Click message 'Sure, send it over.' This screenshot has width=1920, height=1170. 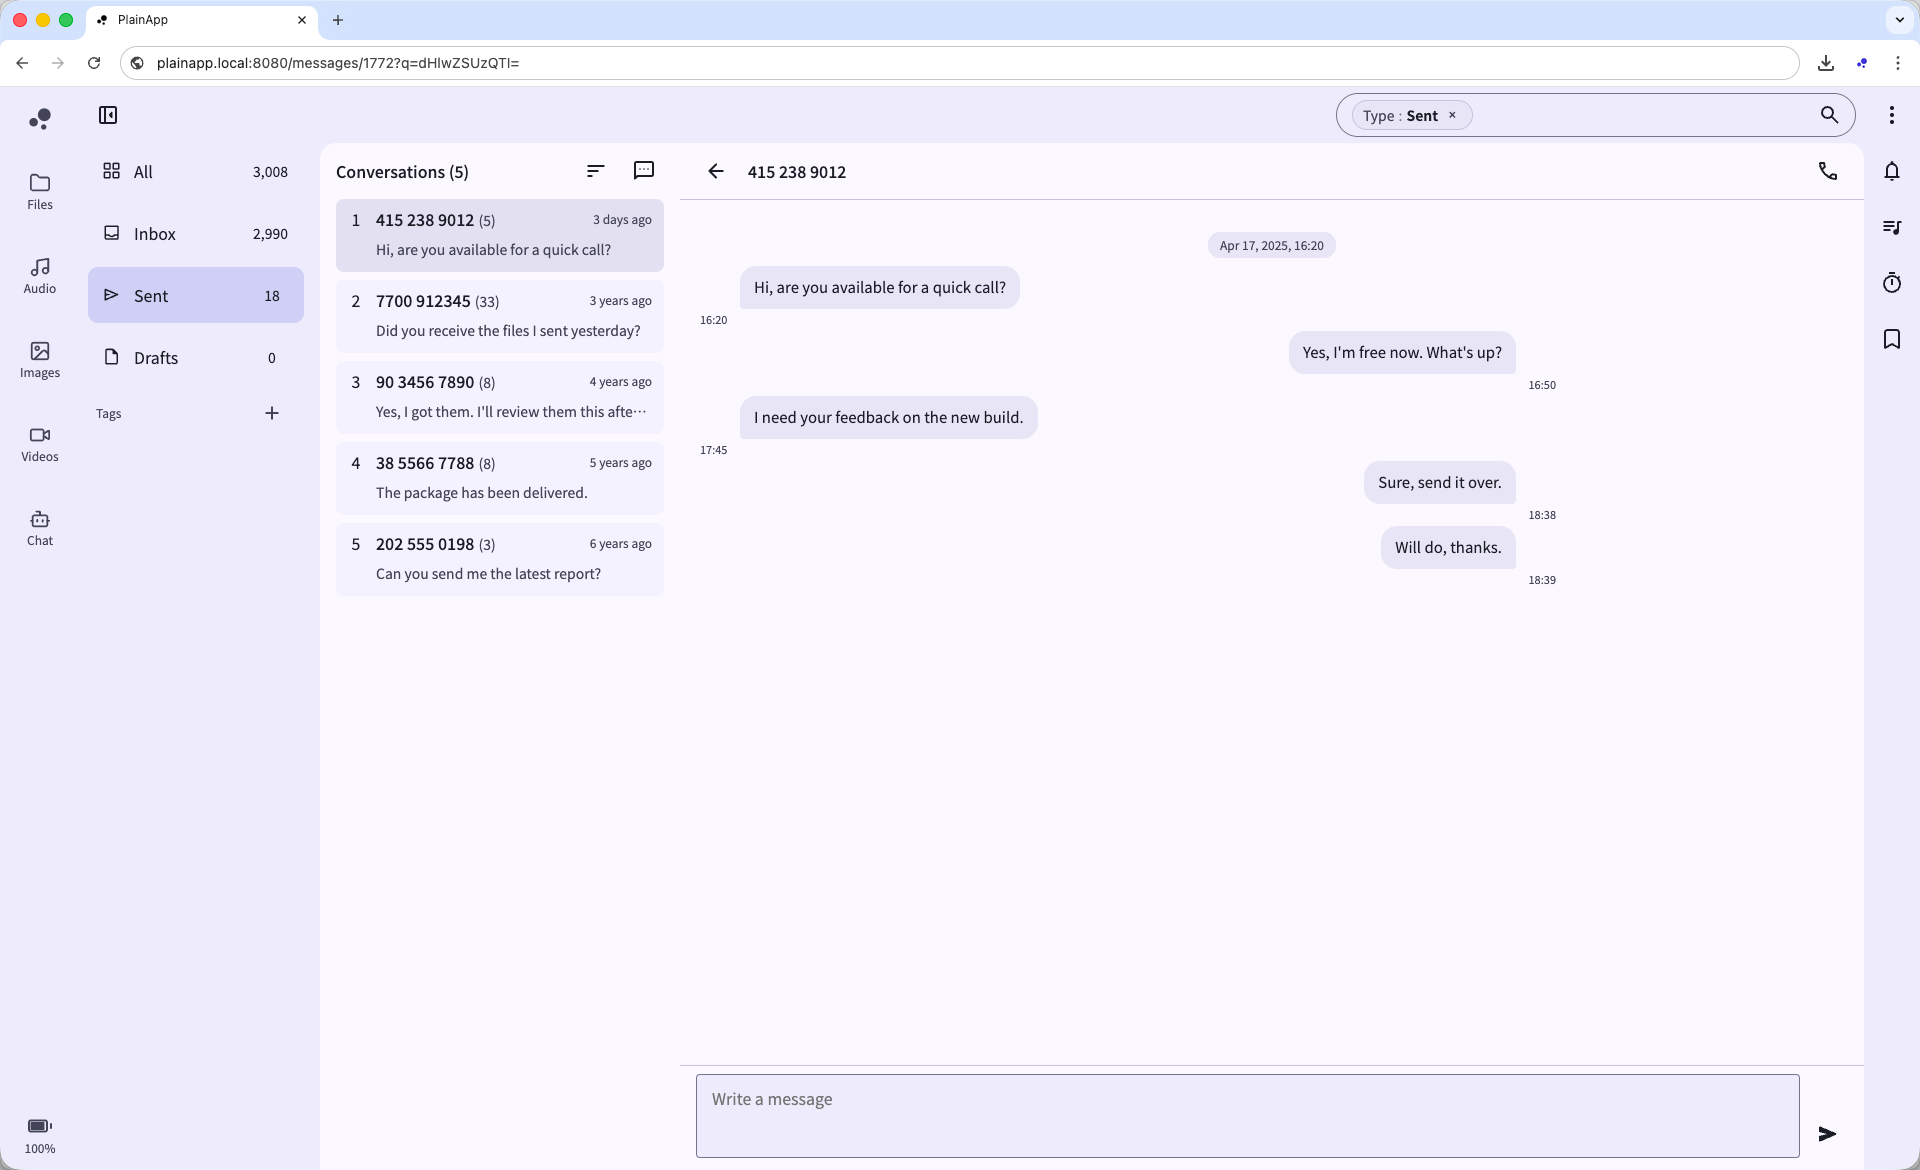[1440, 483]
